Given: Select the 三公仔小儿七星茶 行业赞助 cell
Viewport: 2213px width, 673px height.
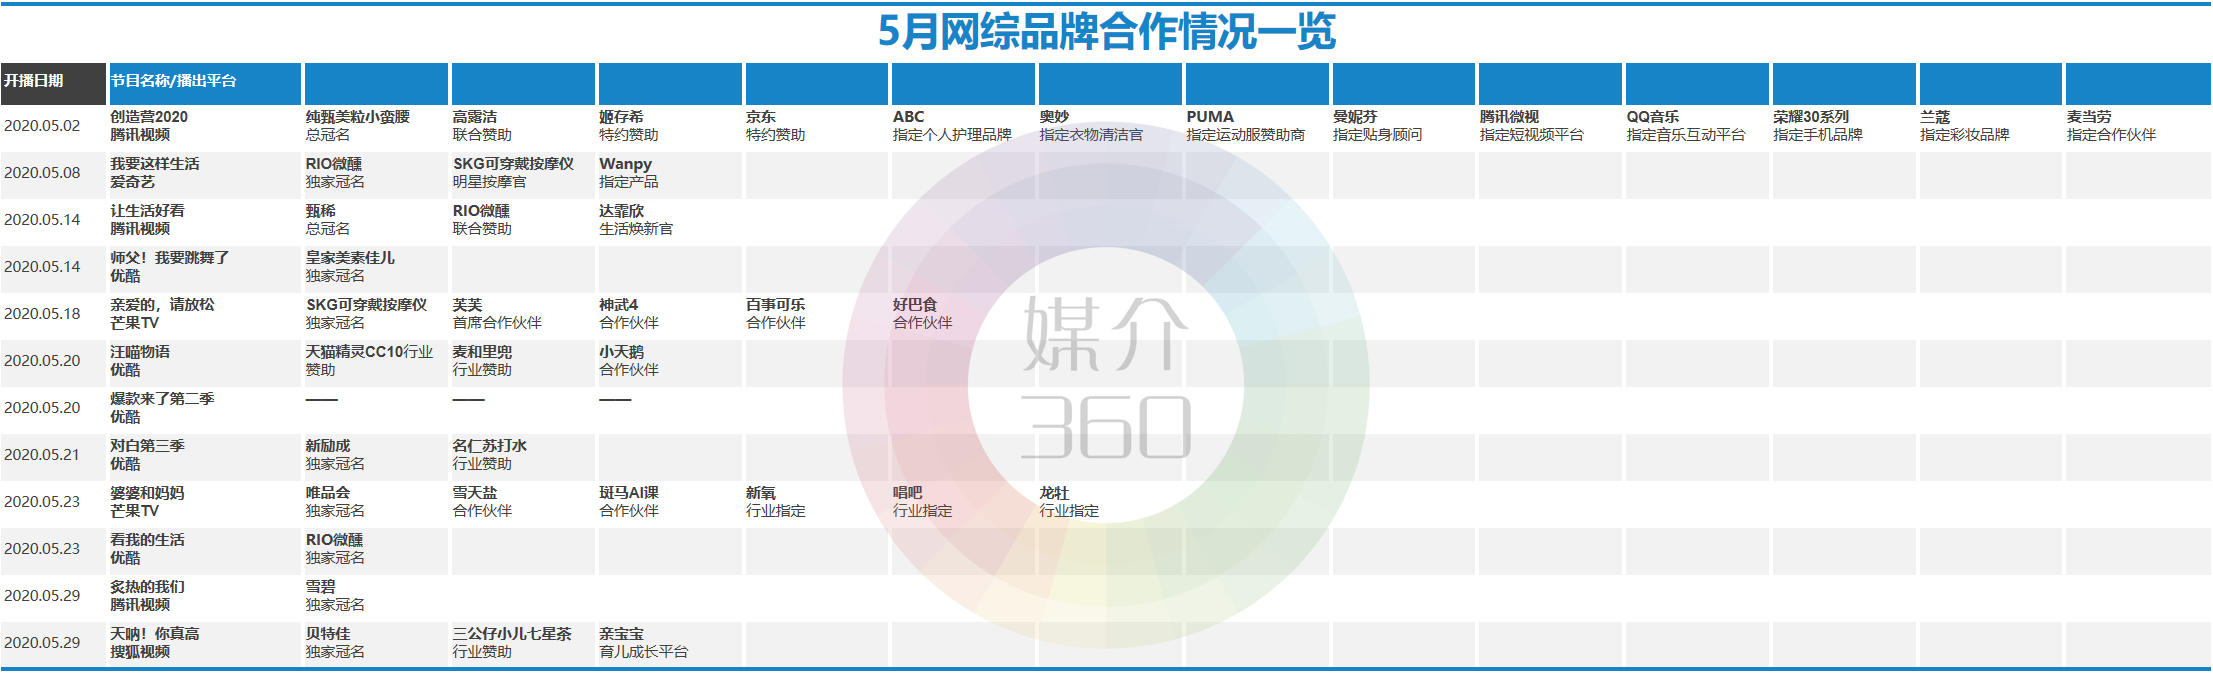Looking at the screenshot, I should 523,643.
